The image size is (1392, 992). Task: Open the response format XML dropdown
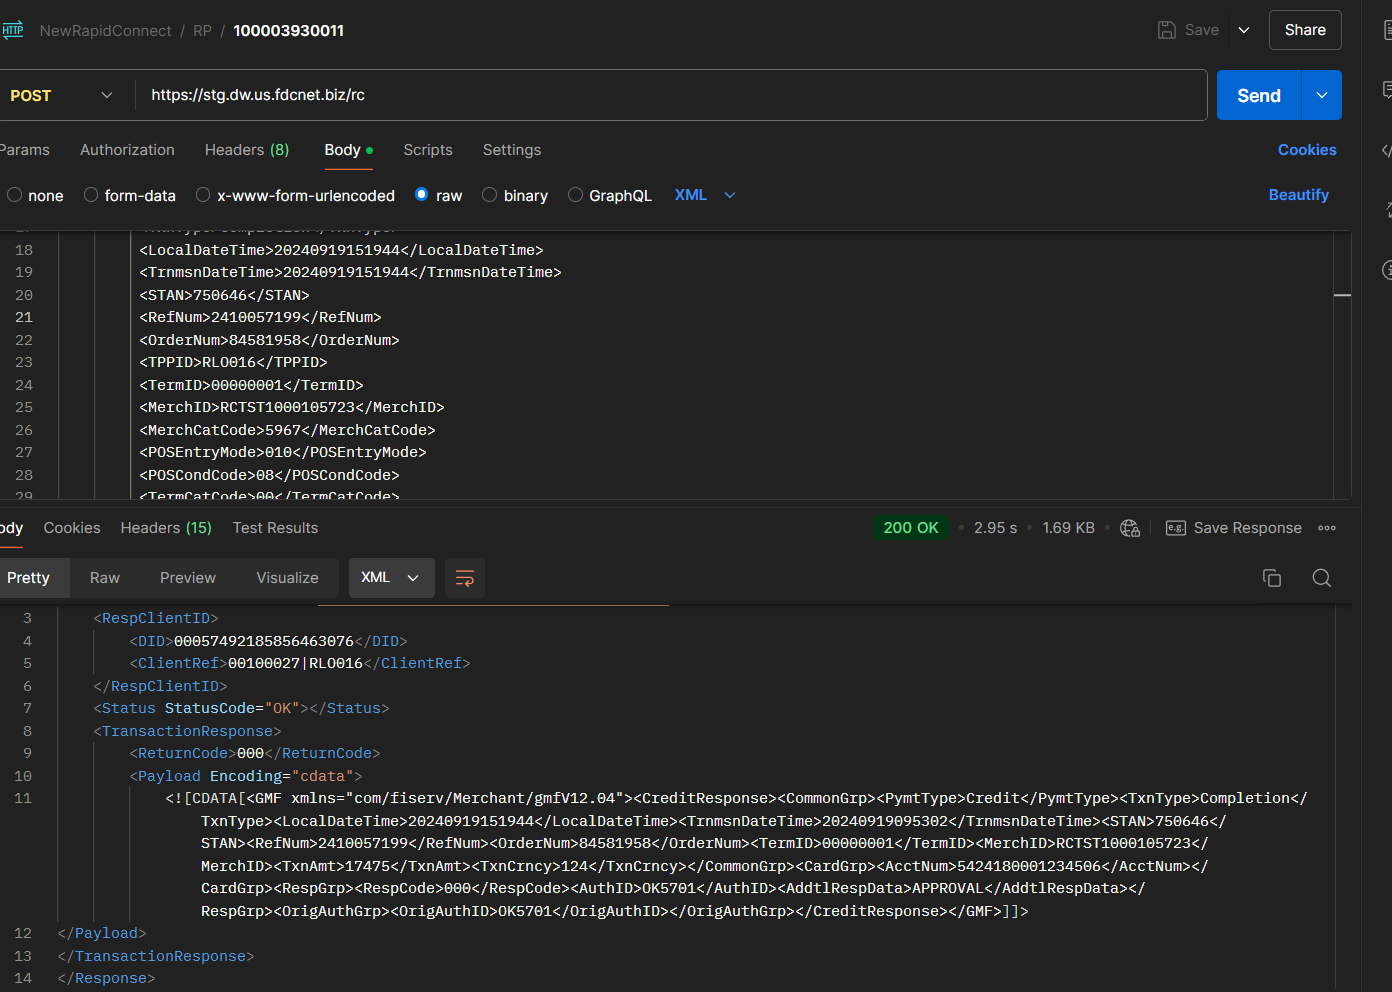pos(392,578)
